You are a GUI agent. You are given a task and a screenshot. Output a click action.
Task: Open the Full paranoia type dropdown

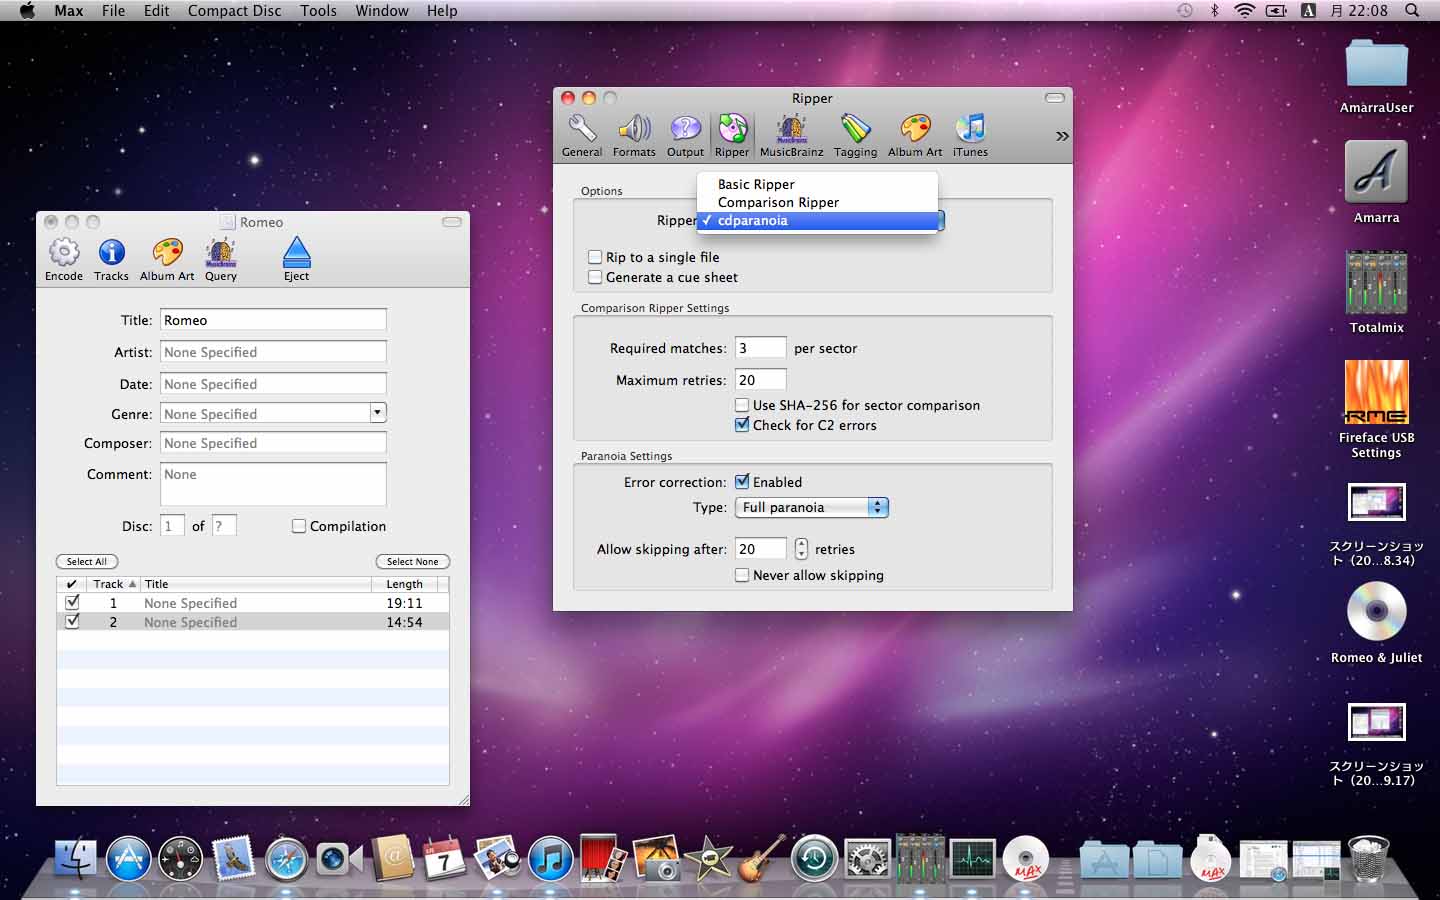tap(812, 507)
